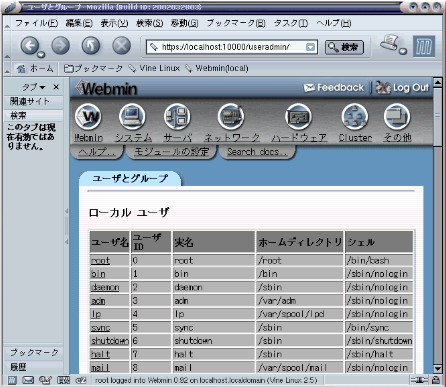
Task: Open the Back button history dropdown
Action: [x=41, y=54]
